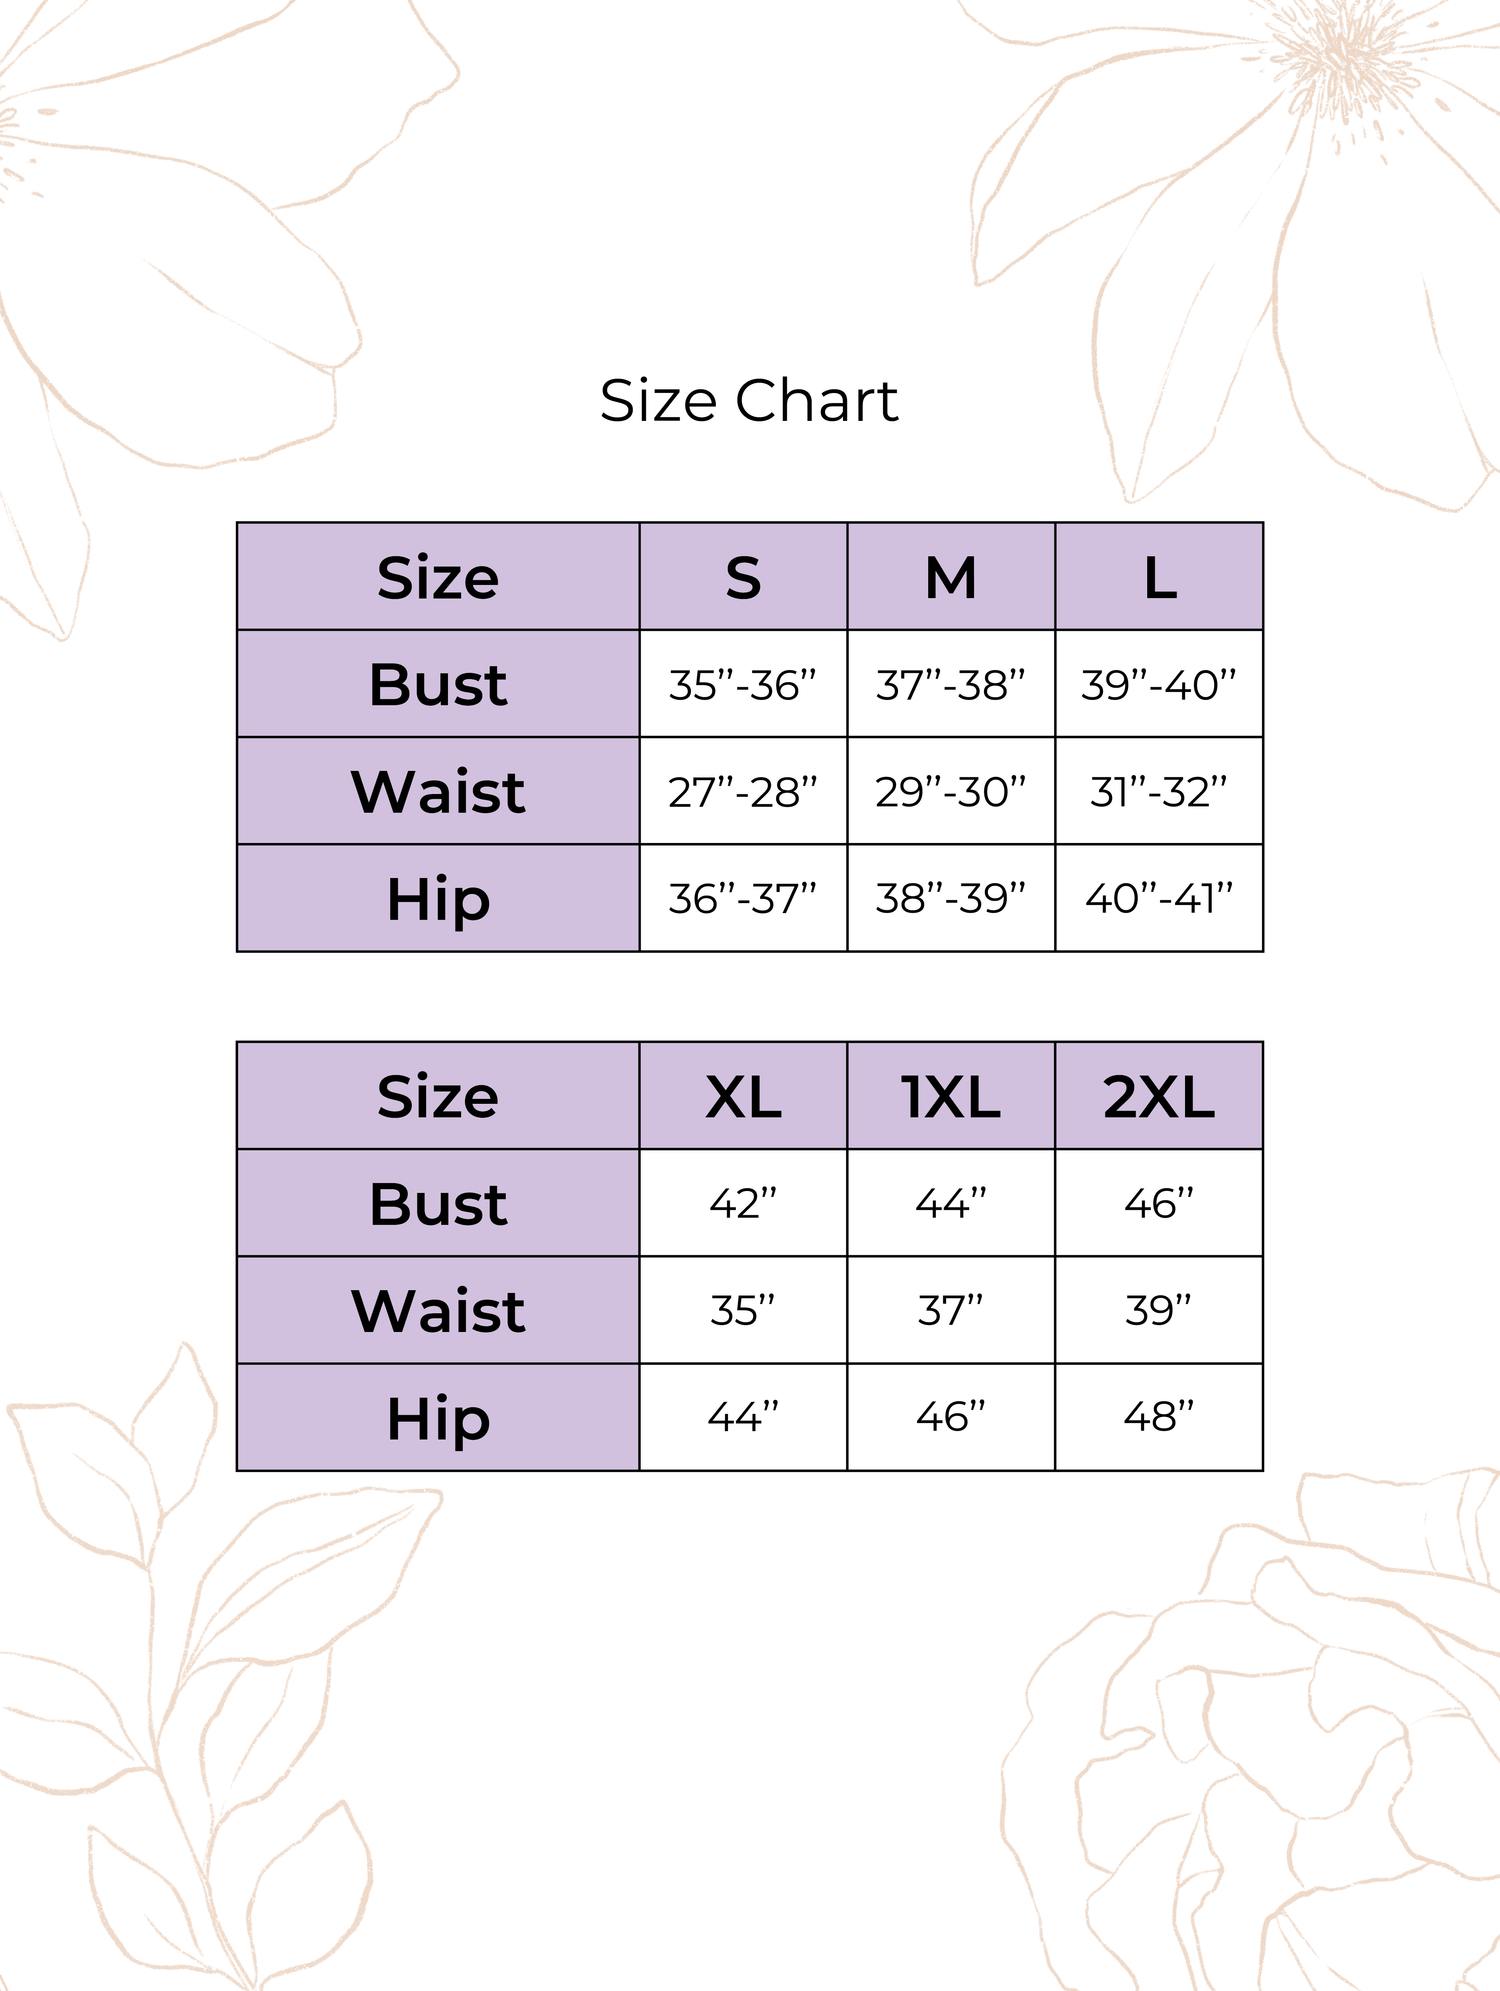The width and height of the screenshot is (1500, 1991).
Task: Click the 27"-28" waist measurement cell
Action: [x=743, y=792]
